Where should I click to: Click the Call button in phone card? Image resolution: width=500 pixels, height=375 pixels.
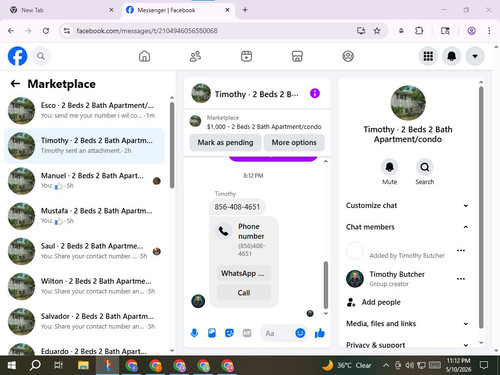(x=243, y=293)
